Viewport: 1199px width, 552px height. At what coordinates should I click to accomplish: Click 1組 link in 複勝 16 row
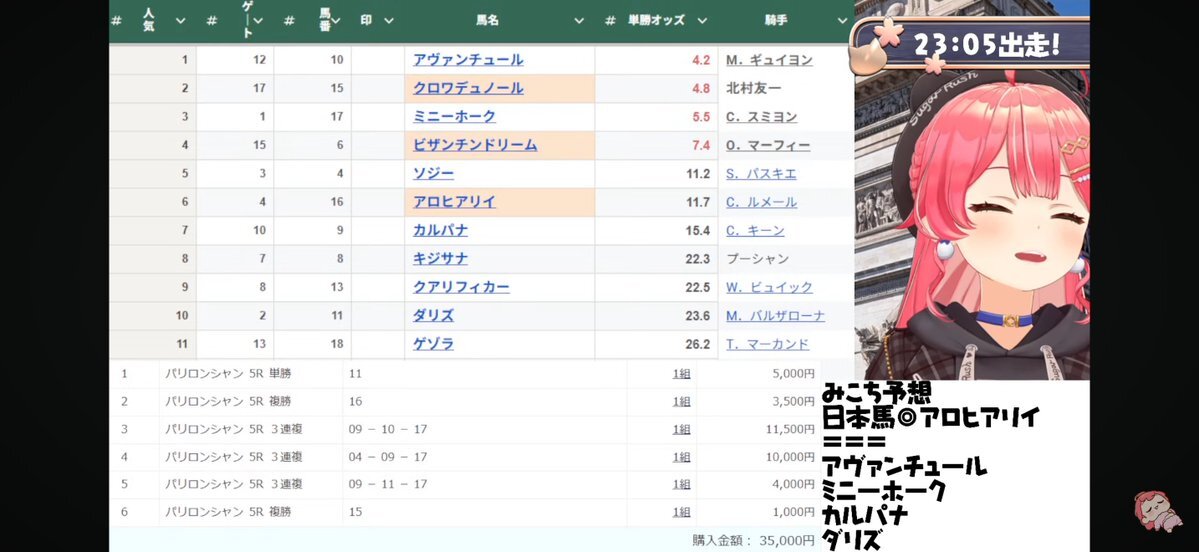681,401
